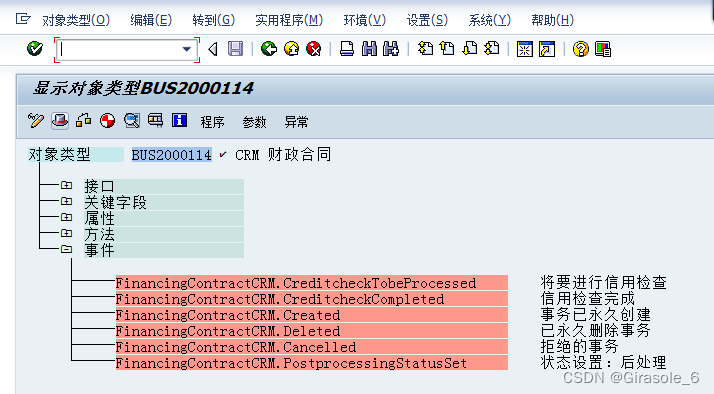
Task: Click the top hat toolbar icon
Action: click(60, 121)
